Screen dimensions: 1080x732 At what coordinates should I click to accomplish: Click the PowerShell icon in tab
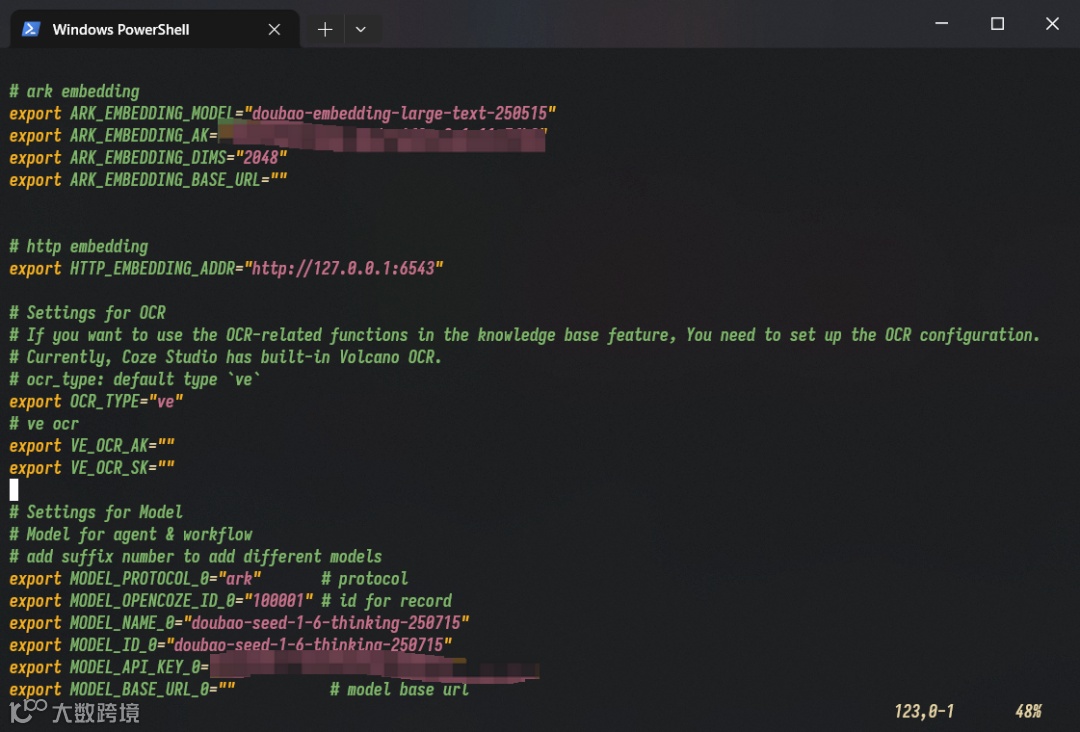coord(31,29)
